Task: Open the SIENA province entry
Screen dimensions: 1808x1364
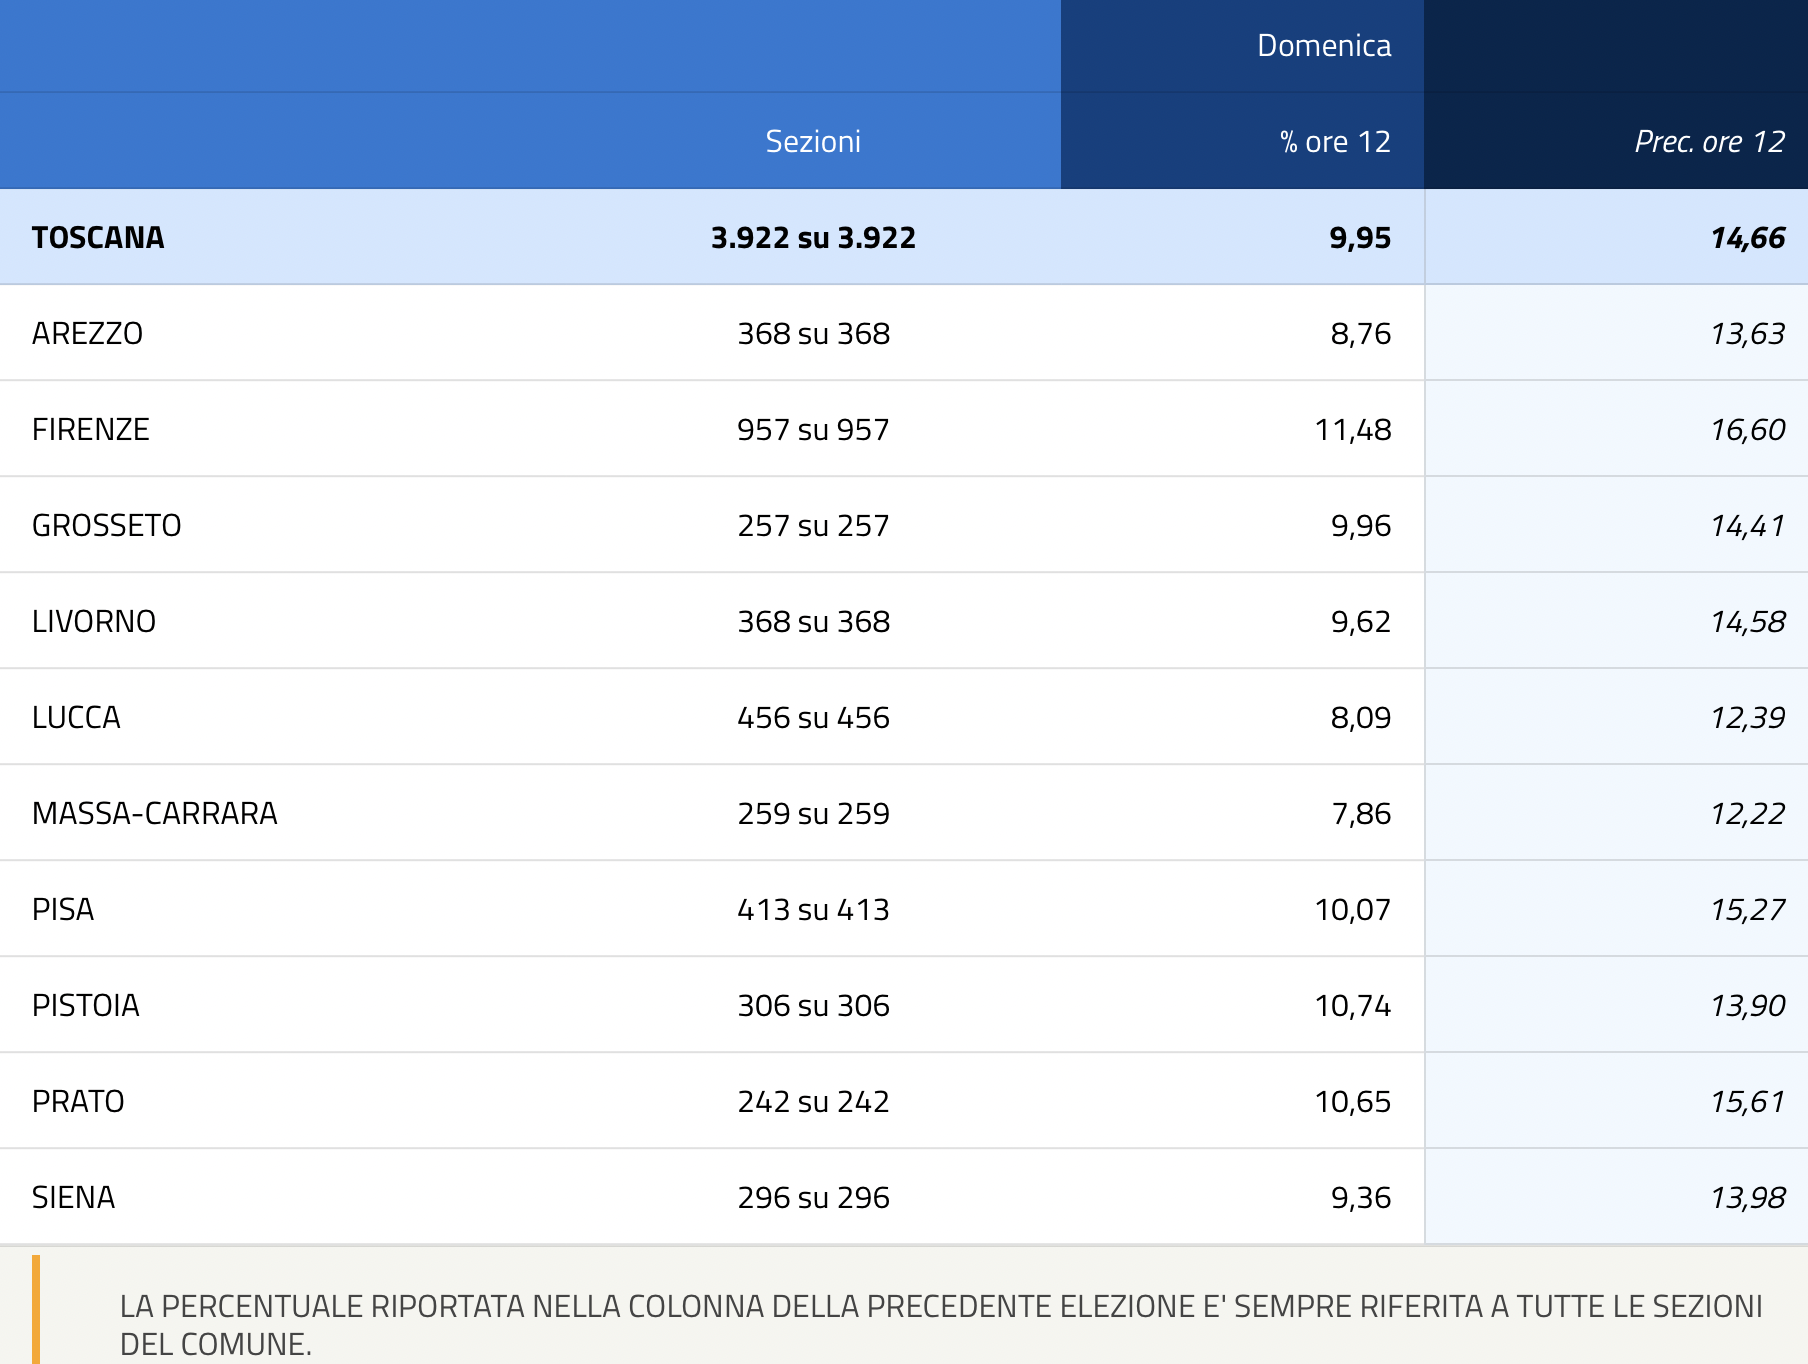Action: click(x=73, y=1197)
